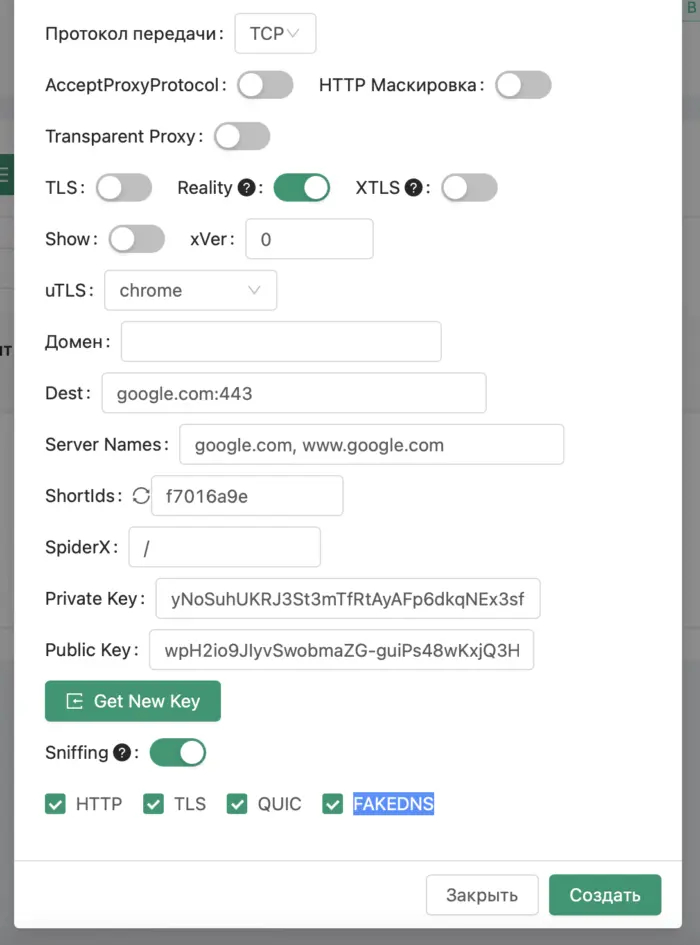Toggle the TLS switch on

(124, 188)
